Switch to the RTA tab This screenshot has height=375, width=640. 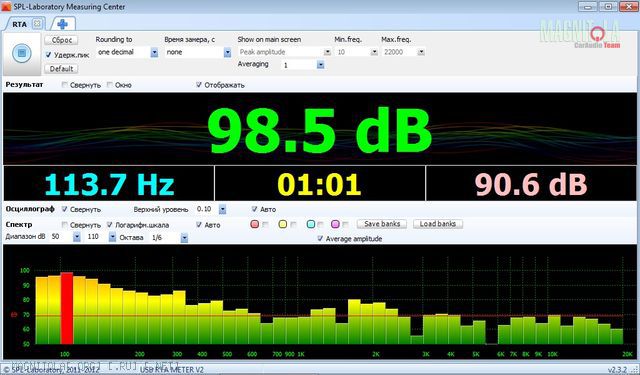click(19, 24)
